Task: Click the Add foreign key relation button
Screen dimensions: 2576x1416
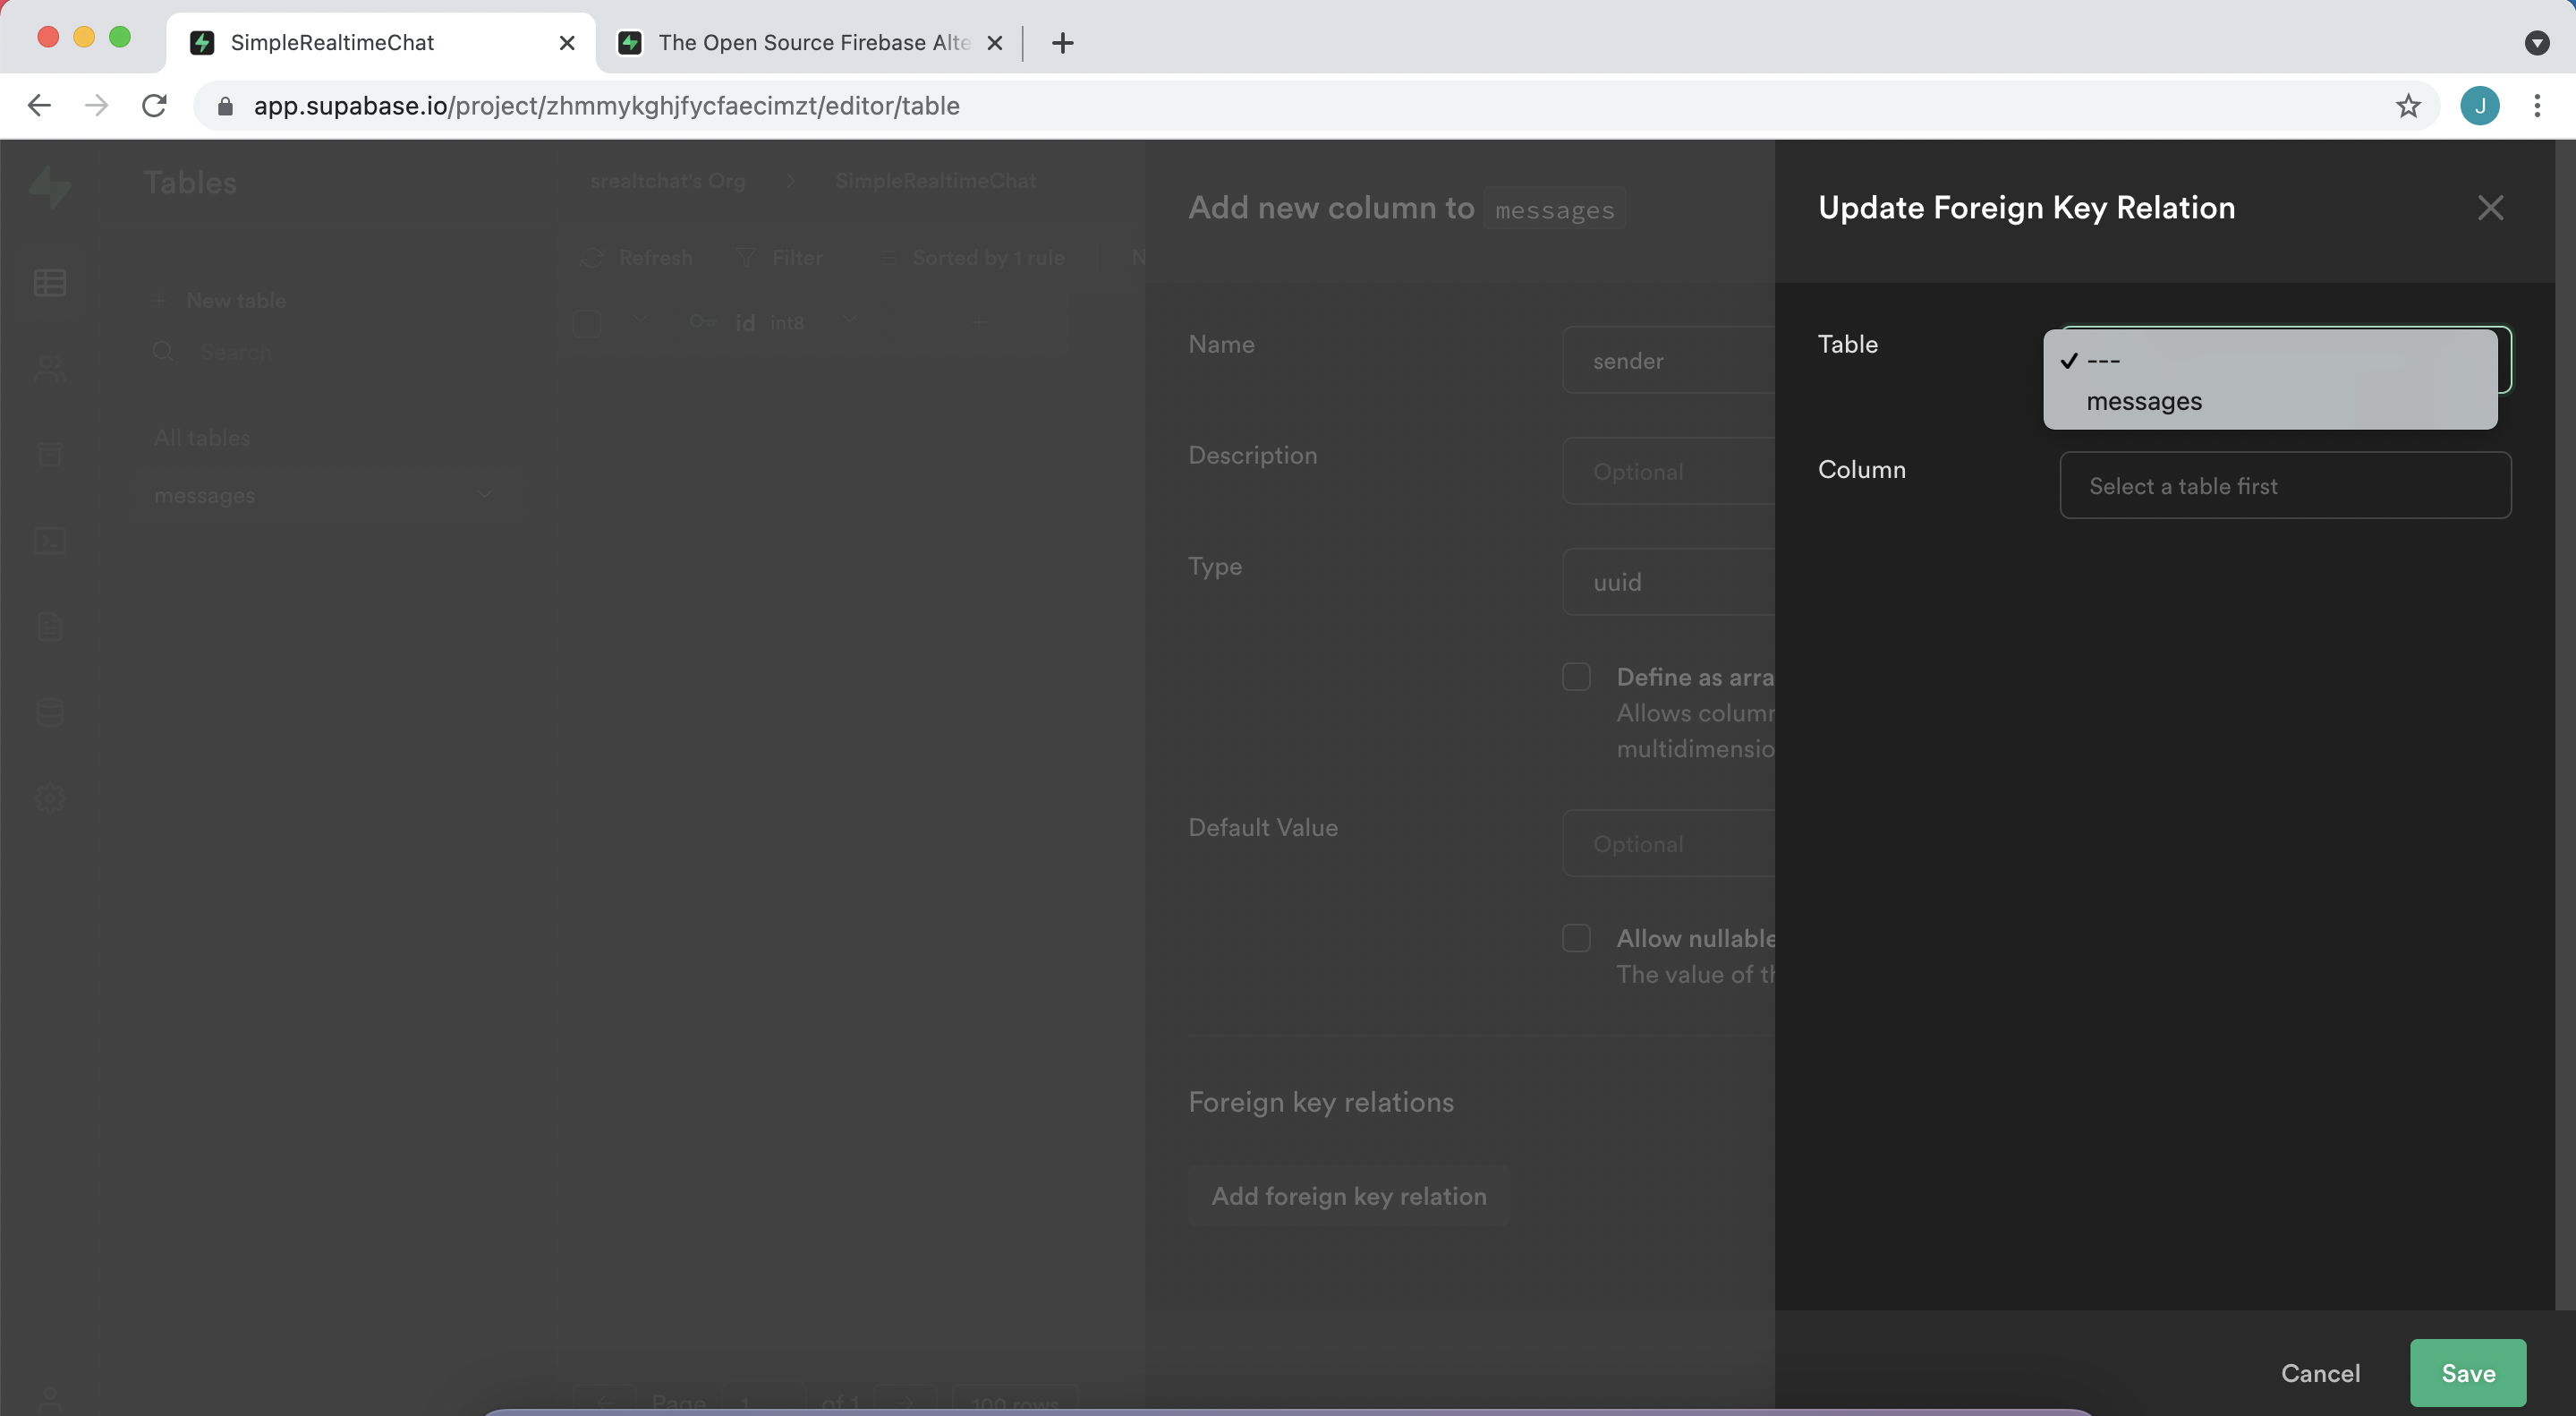Action: coord(1348,1196)
